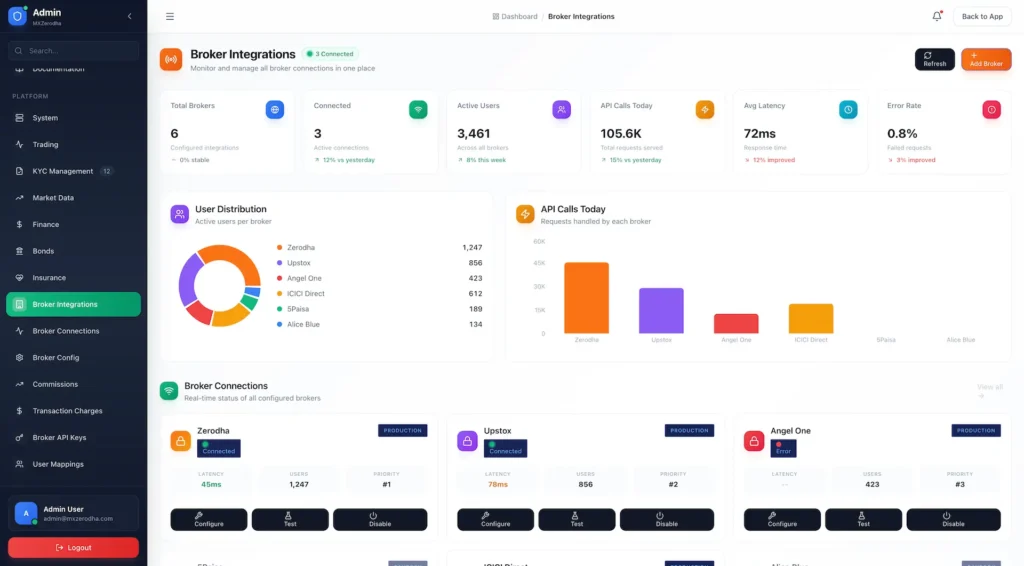Click the Upstox lock icon
Image resolution: width=1024 pixels, height=566 pixels.
point(468,441)
